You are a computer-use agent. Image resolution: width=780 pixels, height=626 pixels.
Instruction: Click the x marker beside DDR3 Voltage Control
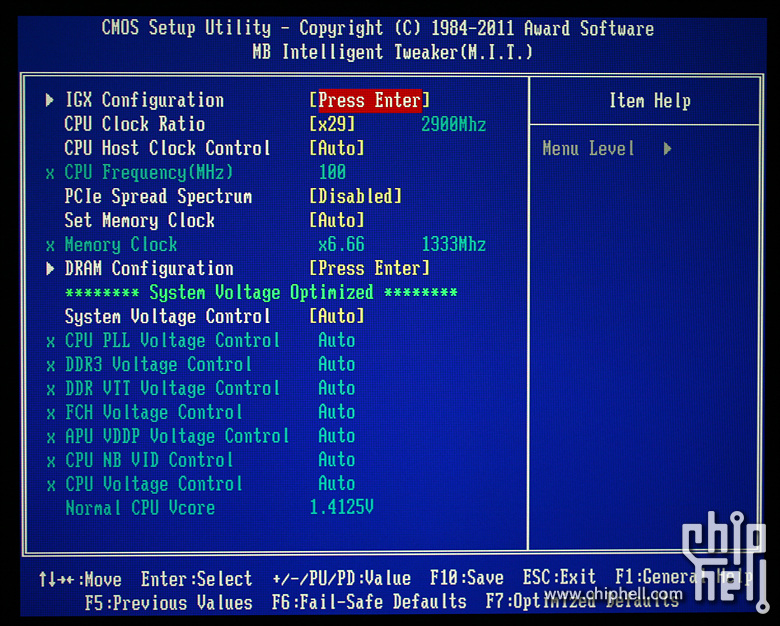[x=51, y=366]
